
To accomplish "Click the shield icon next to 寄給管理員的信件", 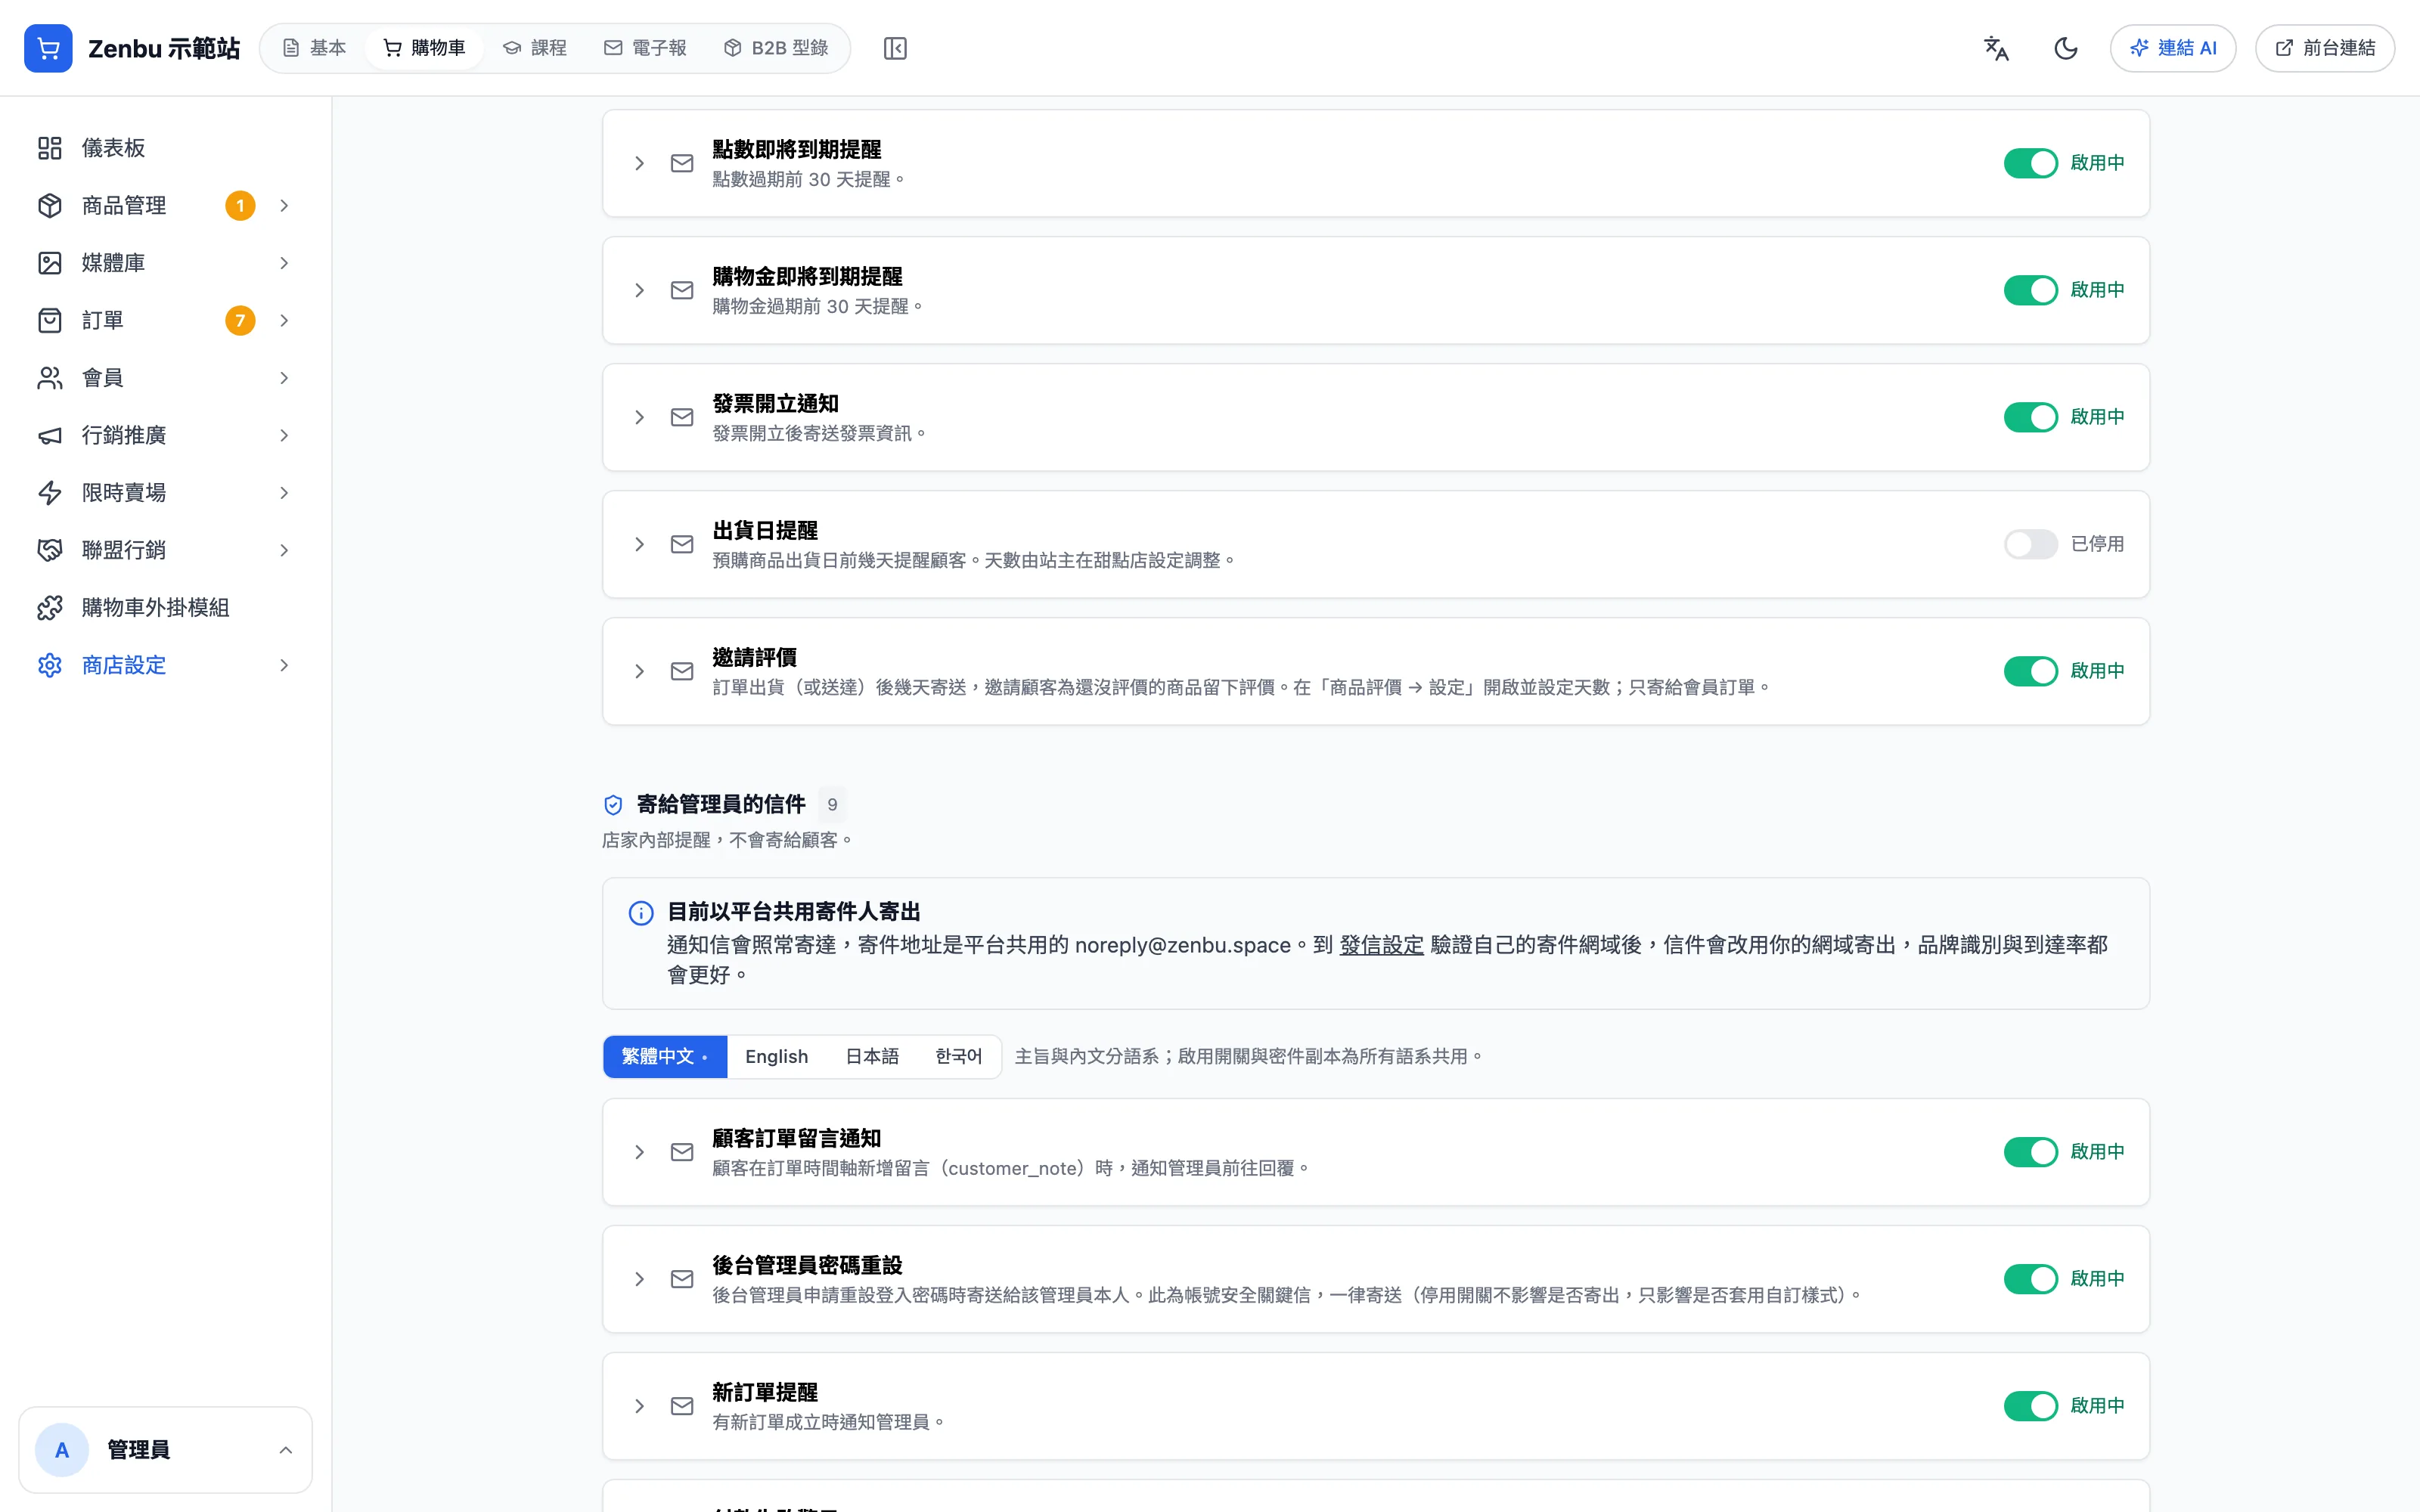I will (x=613, y=805).
